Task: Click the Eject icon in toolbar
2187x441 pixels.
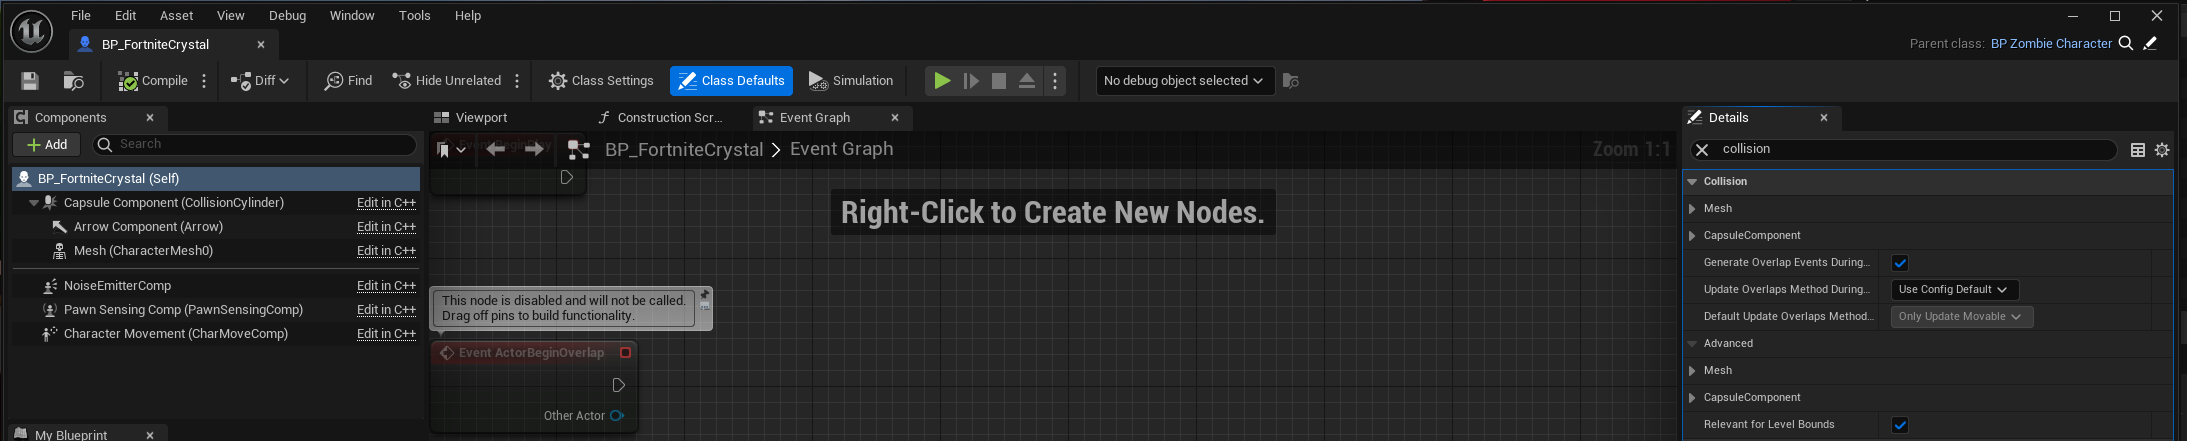Action: [1026, 81]
